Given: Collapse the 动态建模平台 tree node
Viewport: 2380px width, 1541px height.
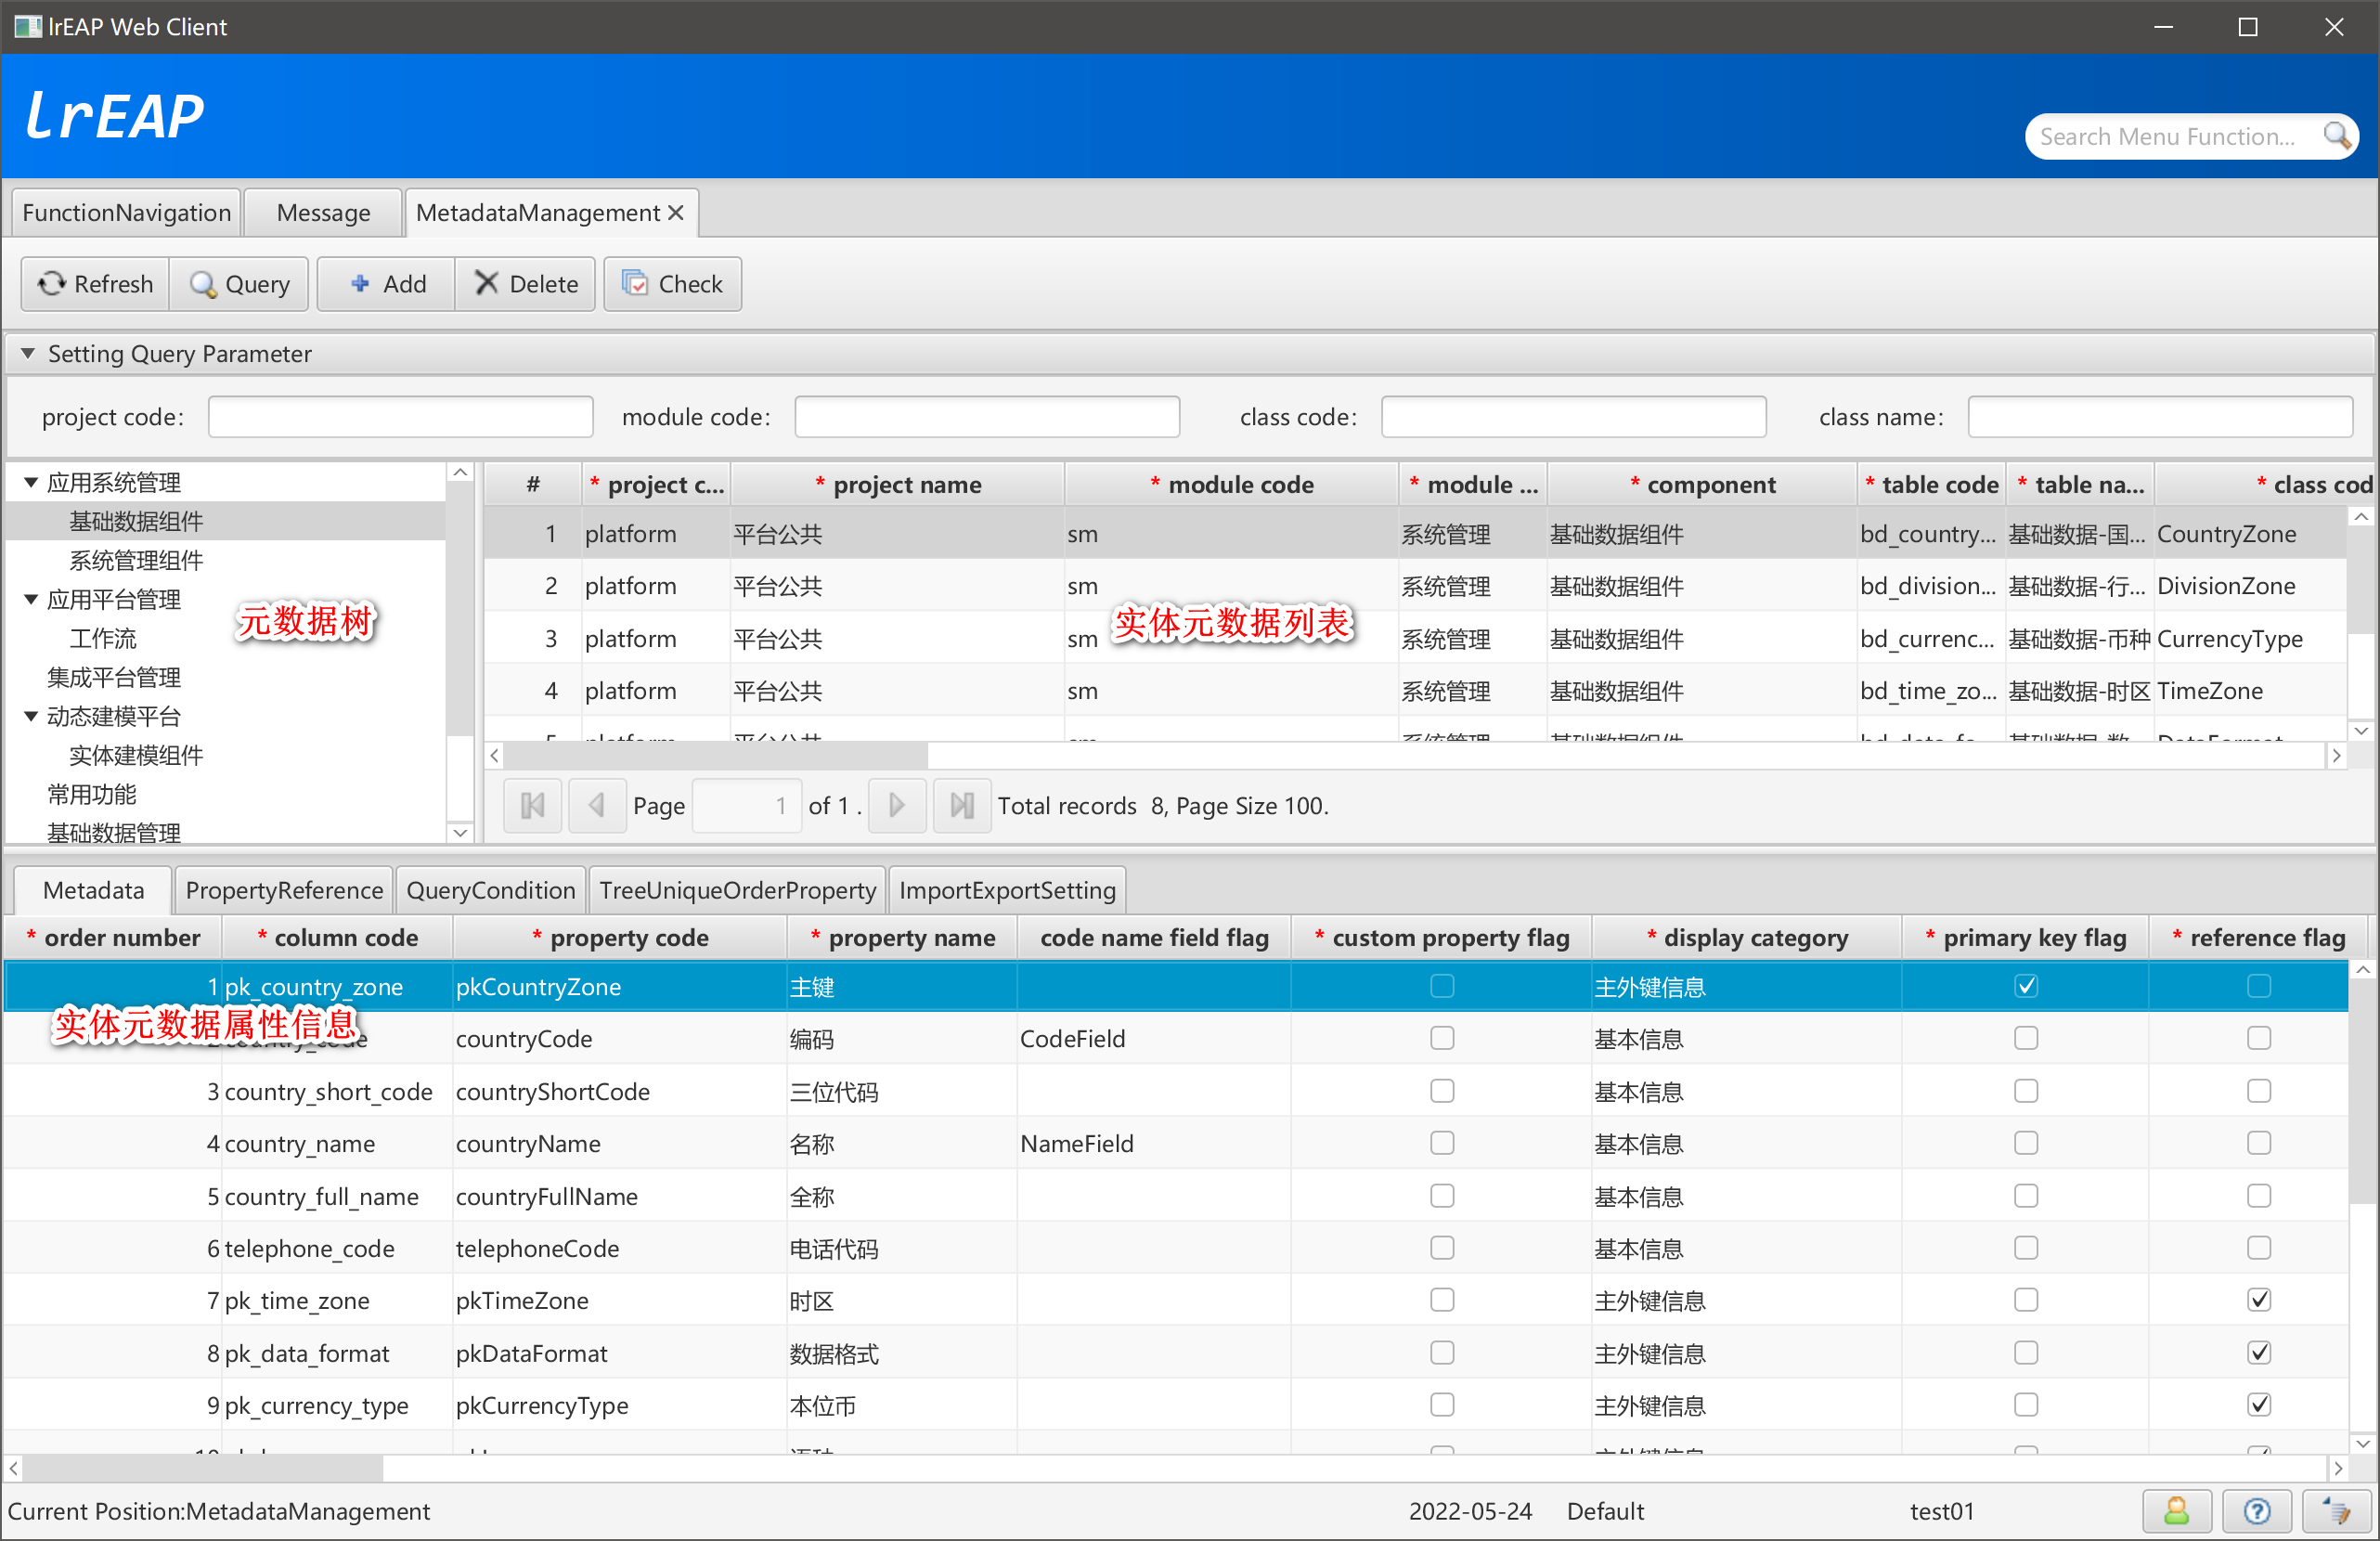Looking at the screenshot, I should (x=31, y=717).
